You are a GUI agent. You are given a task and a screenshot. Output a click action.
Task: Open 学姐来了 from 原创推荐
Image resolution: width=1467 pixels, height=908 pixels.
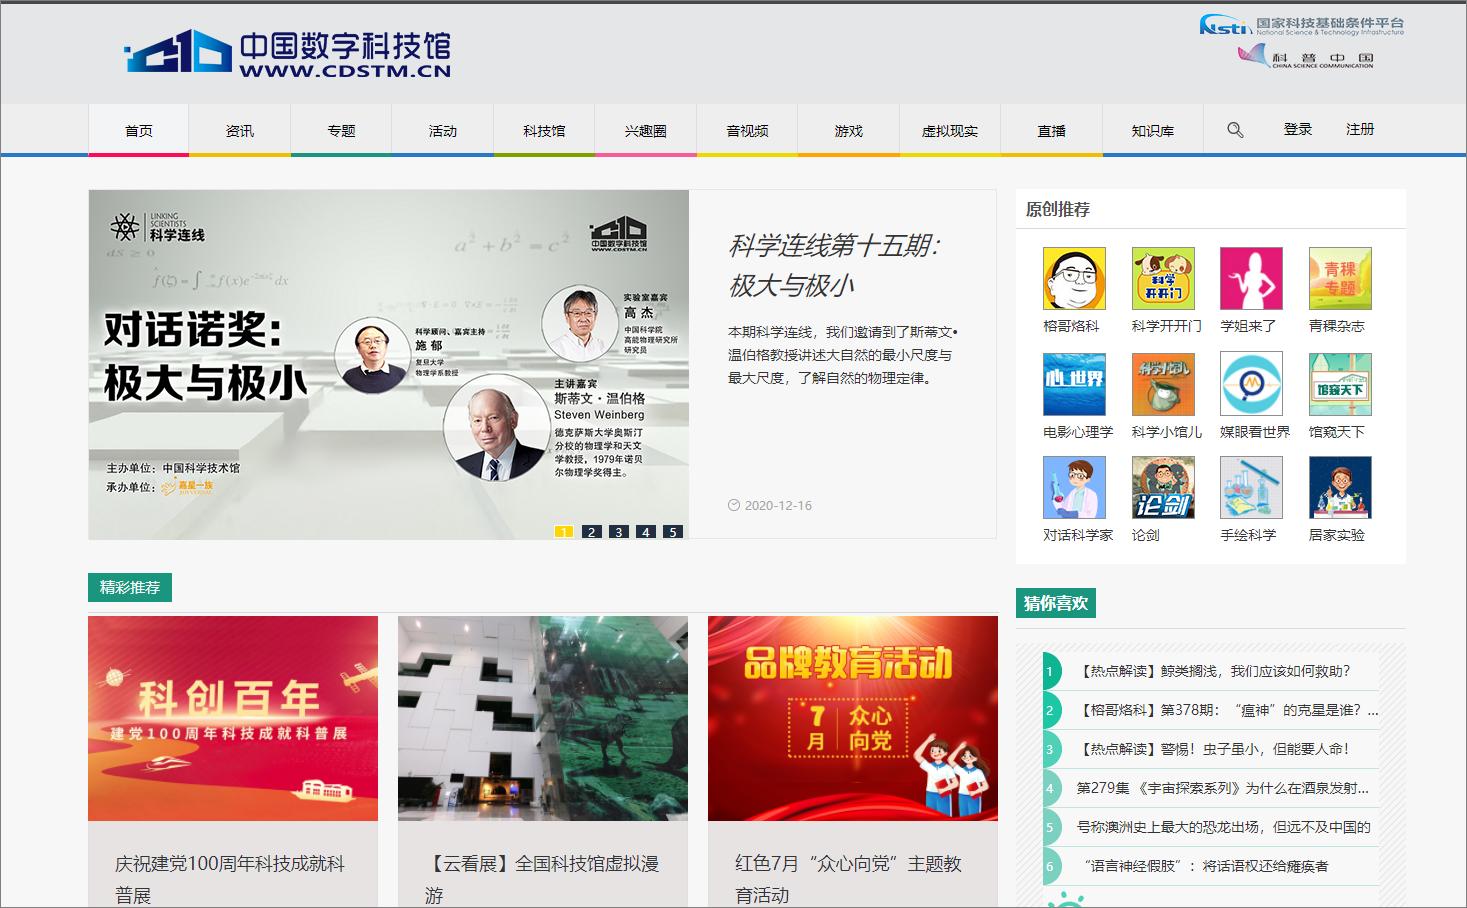pyautogui.click(x=1251, y=278)
